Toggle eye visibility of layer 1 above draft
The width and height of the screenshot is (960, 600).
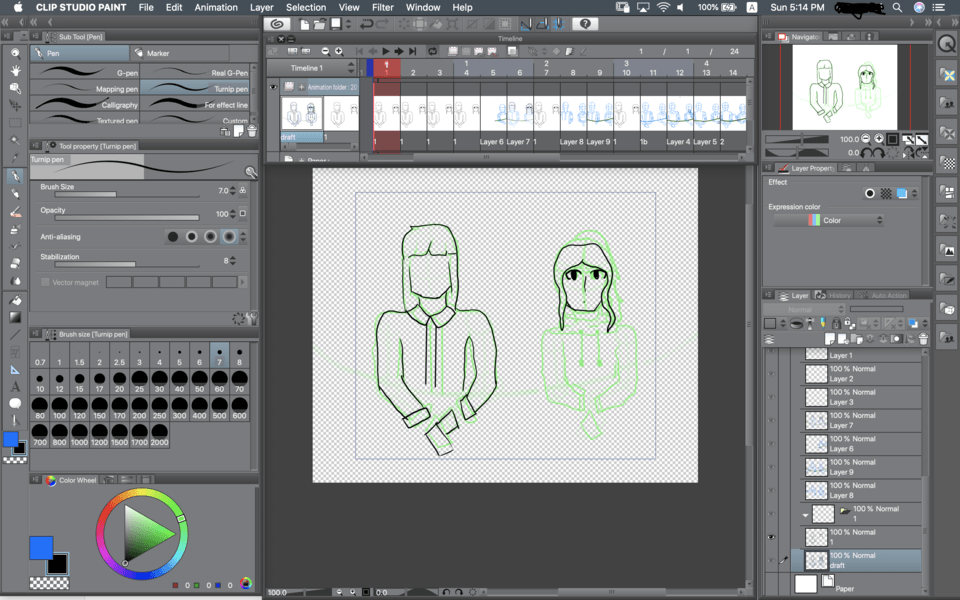click(771, 538)
